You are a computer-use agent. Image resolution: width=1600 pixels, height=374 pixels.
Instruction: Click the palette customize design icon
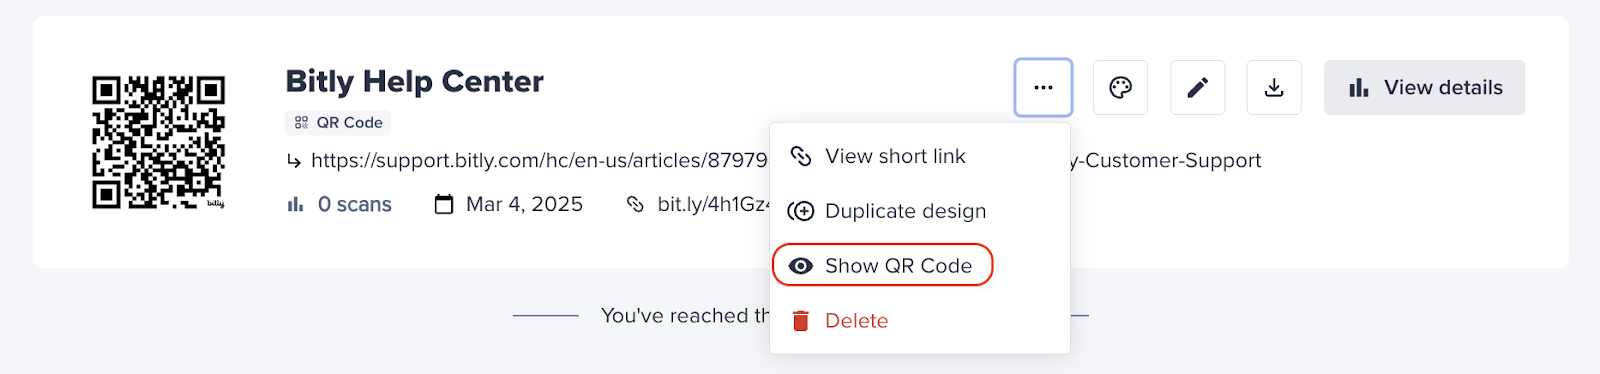tap(1120, 87)
